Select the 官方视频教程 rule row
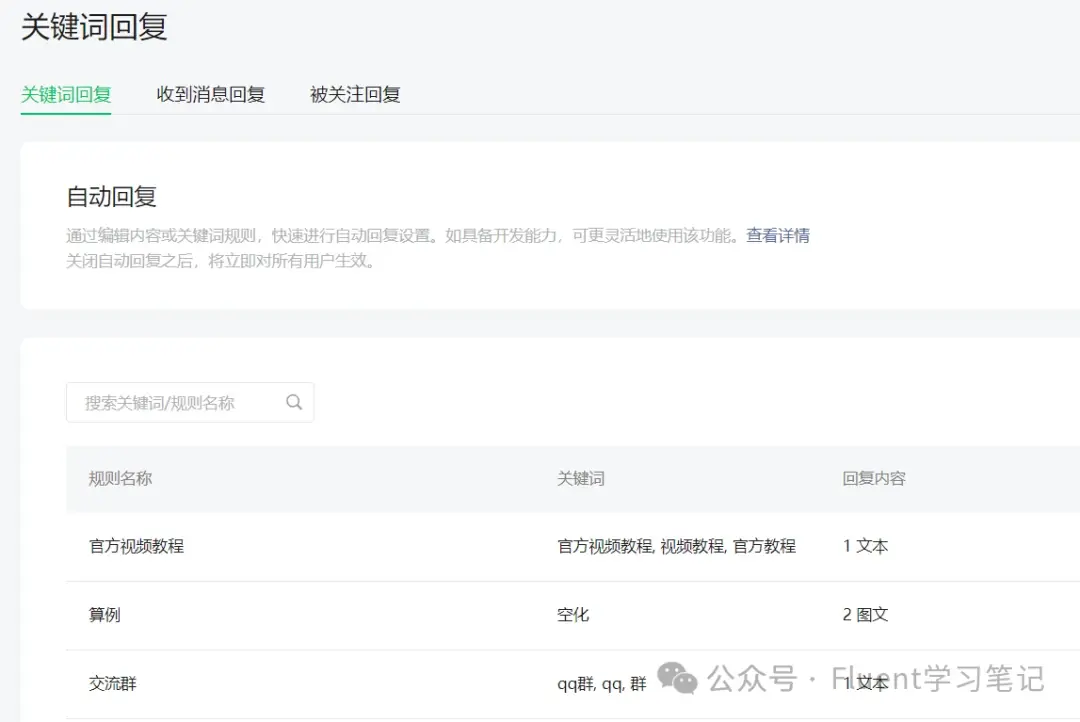 pyautogui.click(x=573, y=546)
